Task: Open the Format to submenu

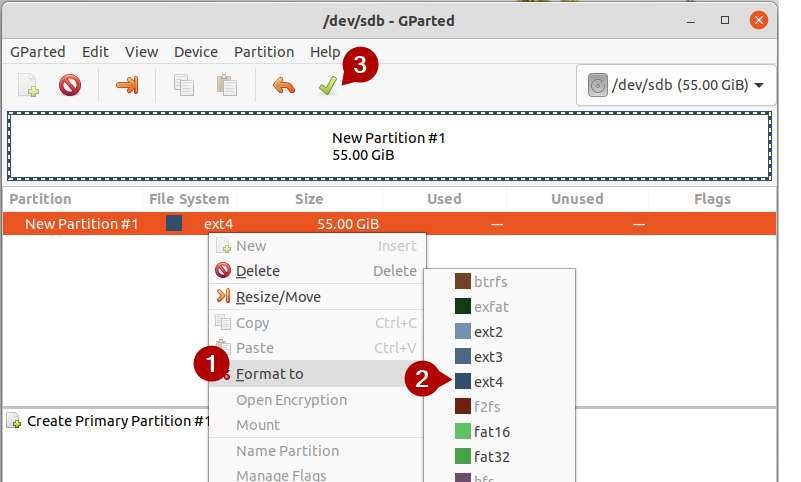Action: click(x=317, y=374)
